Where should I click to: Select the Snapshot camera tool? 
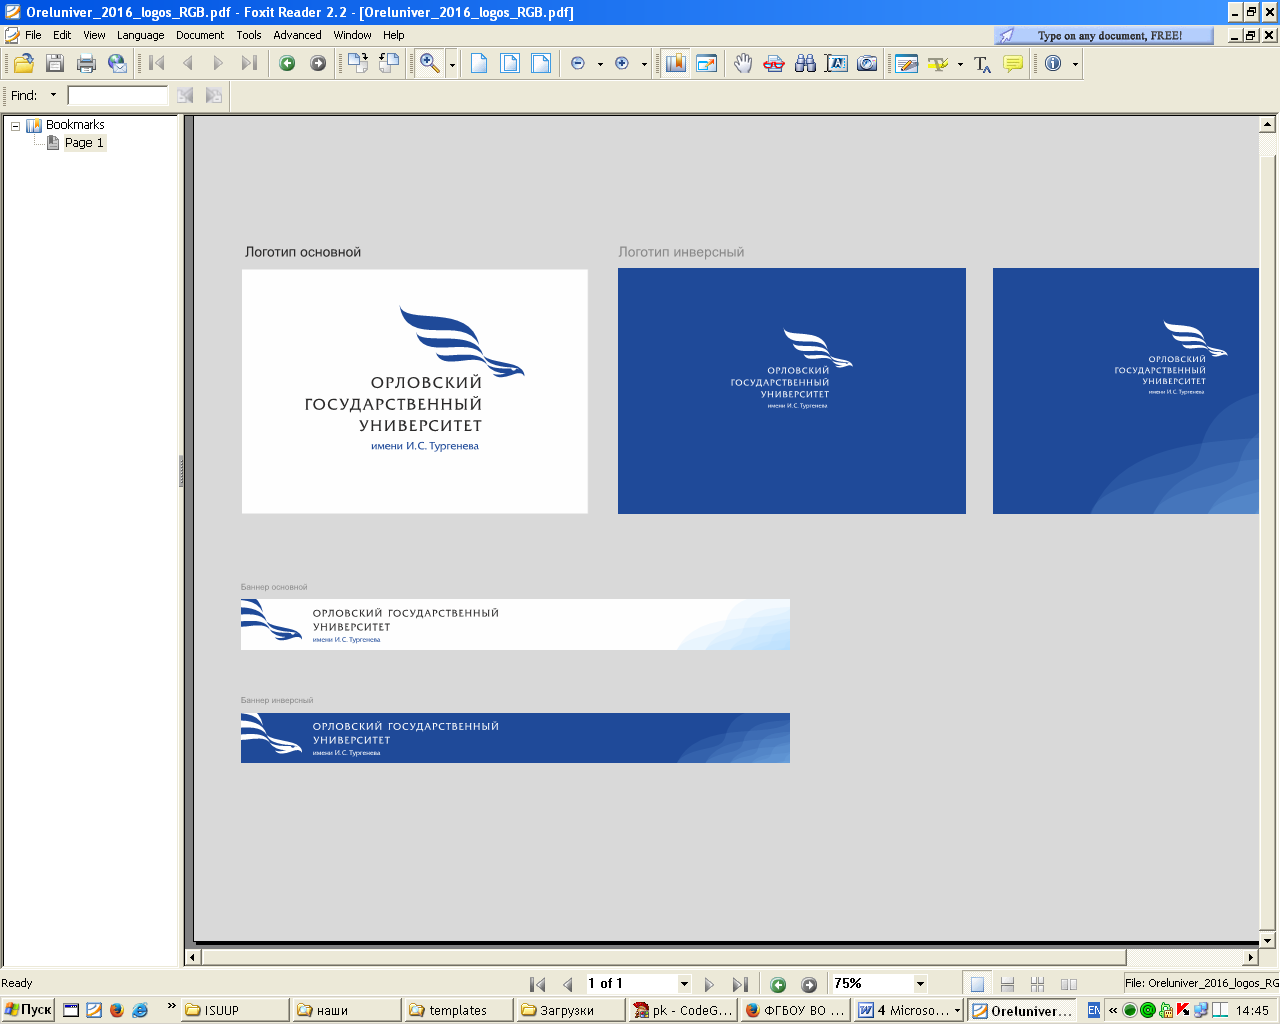click(x=867, y=64)
